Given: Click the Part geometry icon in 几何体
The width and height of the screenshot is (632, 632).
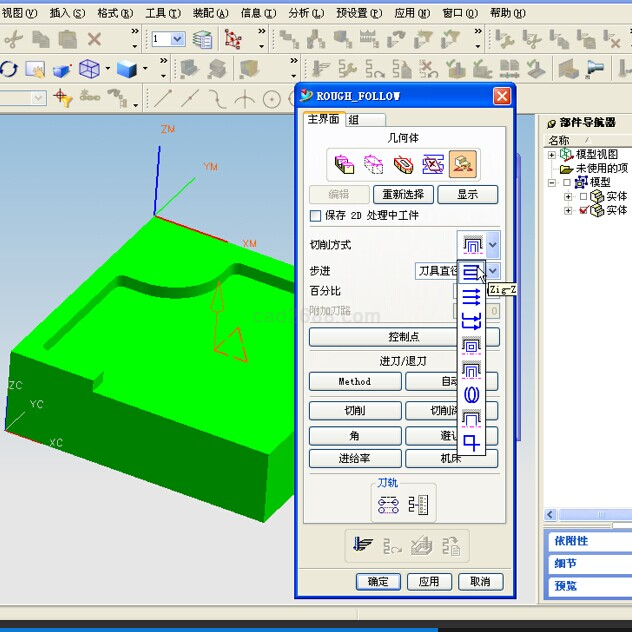Looking at the screenshot, I should tap(344, 164).
